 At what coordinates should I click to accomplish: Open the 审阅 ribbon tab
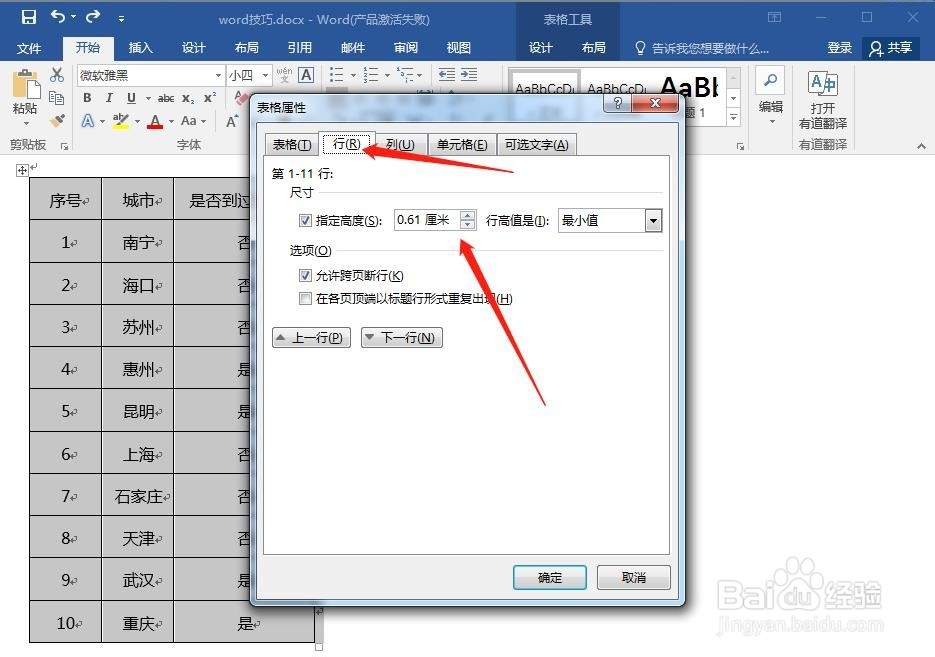pos(405,46)
